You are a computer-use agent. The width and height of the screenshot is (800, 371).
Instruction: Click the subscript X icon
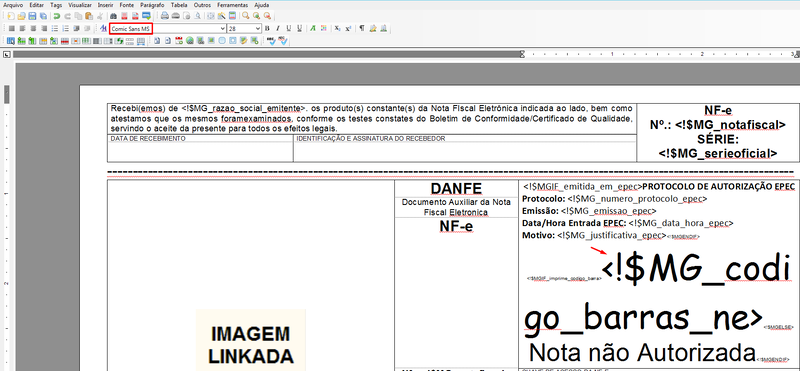click(x=337, y=28)
